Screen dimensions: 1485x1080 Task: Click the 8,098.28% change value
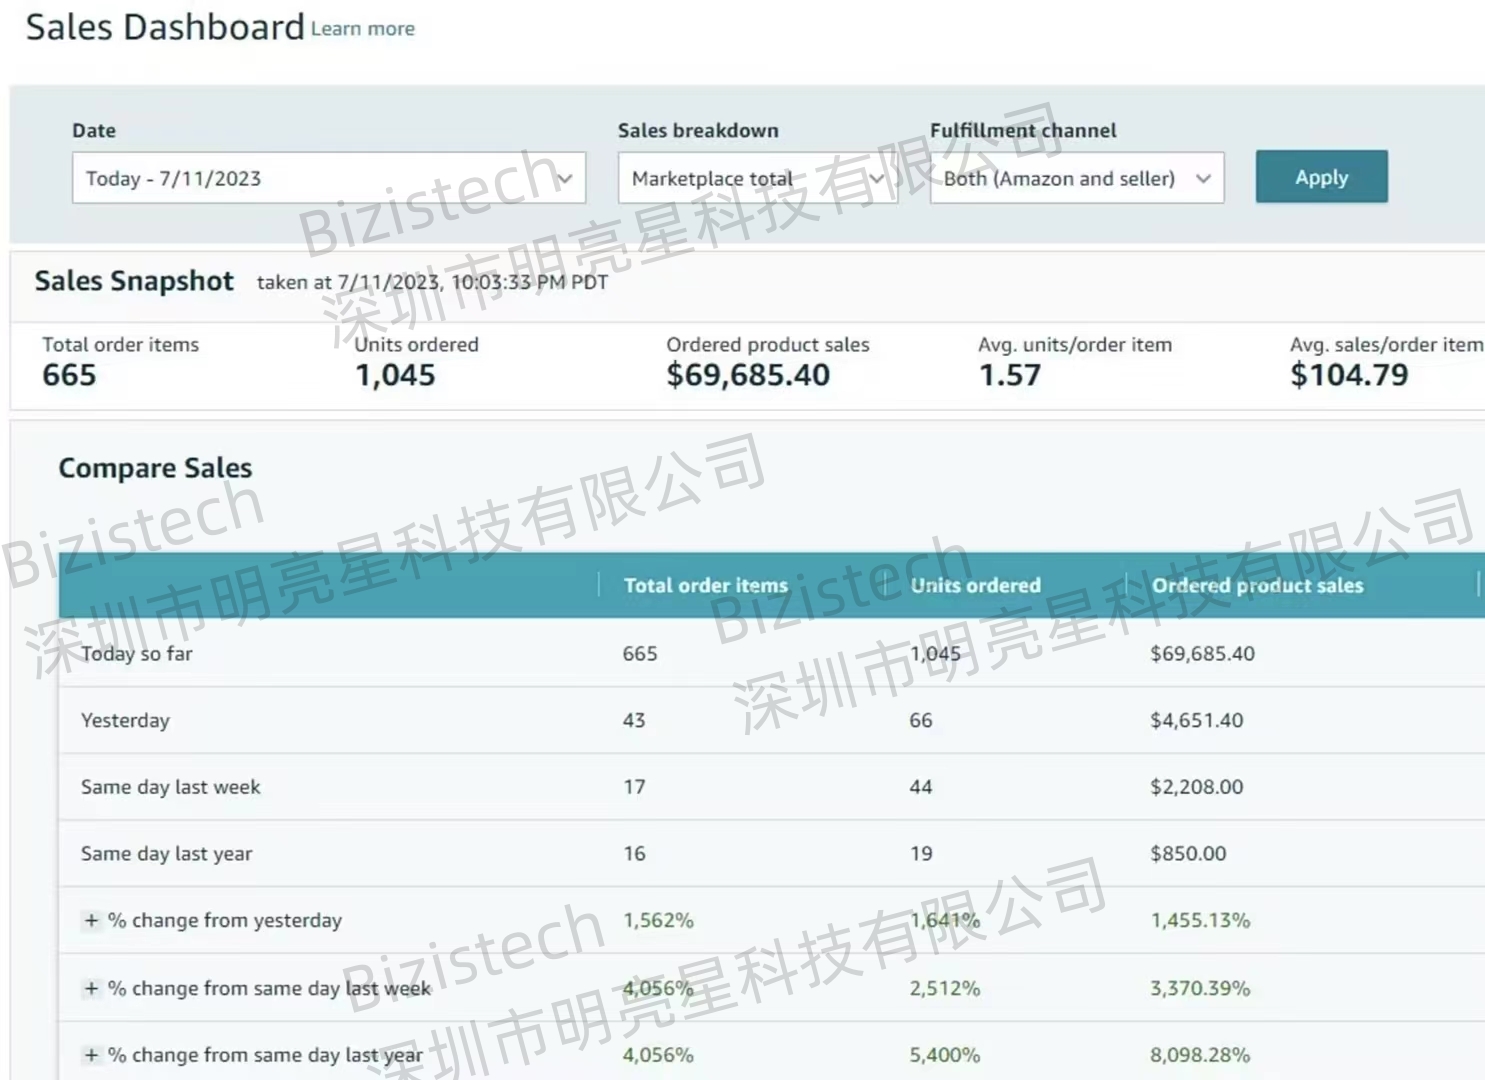click(1200, 1055)
